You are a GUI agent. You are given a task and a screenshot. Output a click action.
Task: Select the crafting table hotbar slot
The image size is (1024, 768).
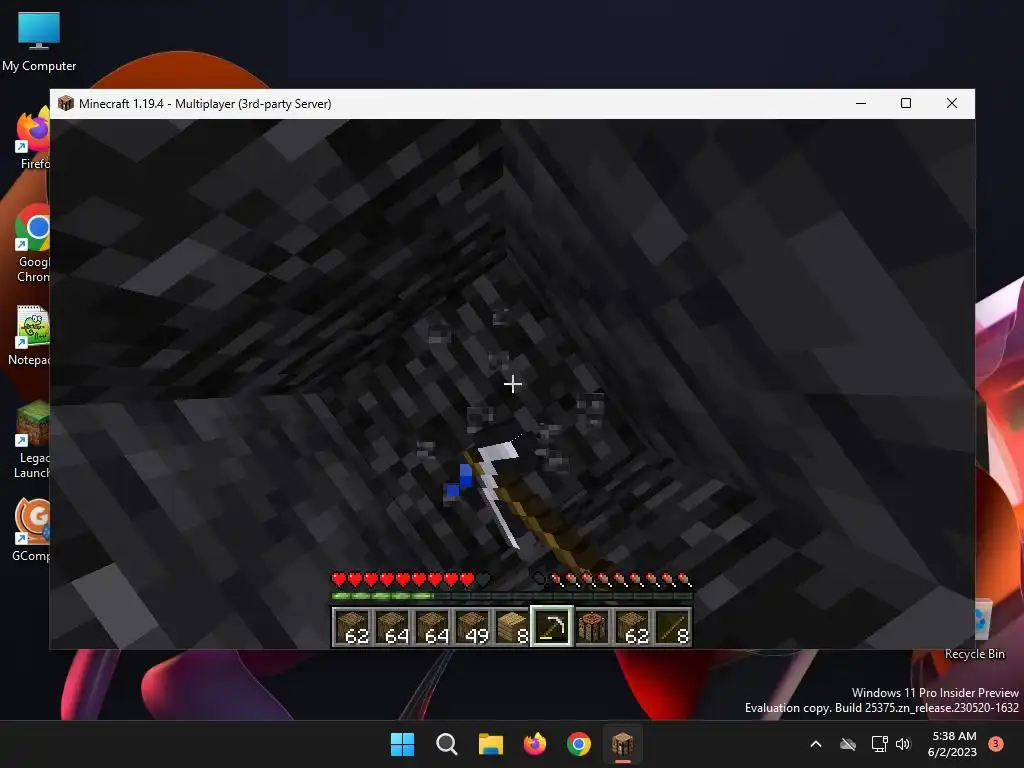coord(592,626)
